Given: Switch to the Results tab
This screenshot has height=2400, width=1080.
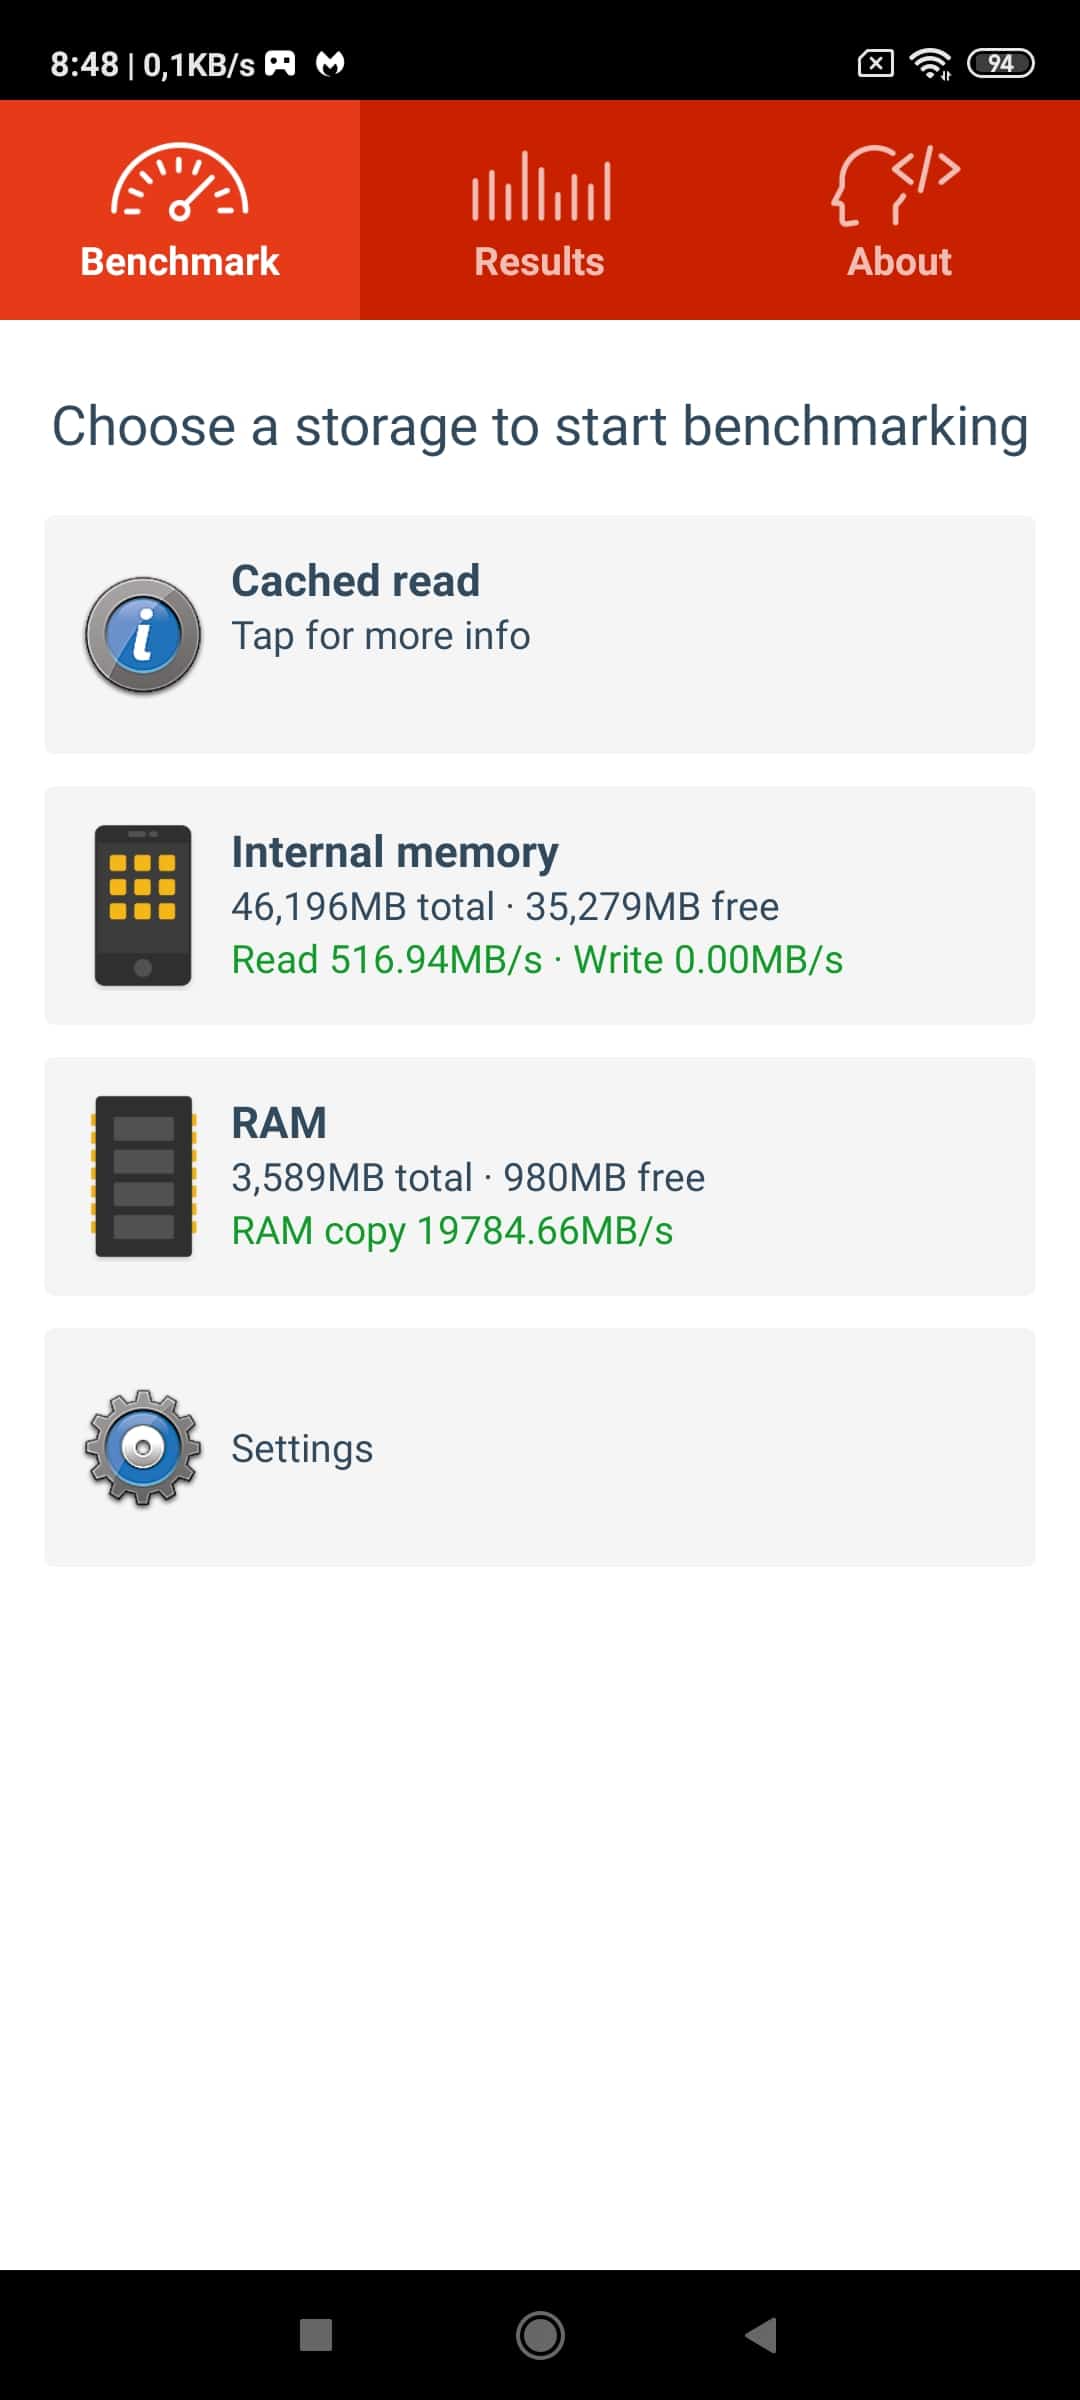Looking at the screenshot, I should pos(540,210).
